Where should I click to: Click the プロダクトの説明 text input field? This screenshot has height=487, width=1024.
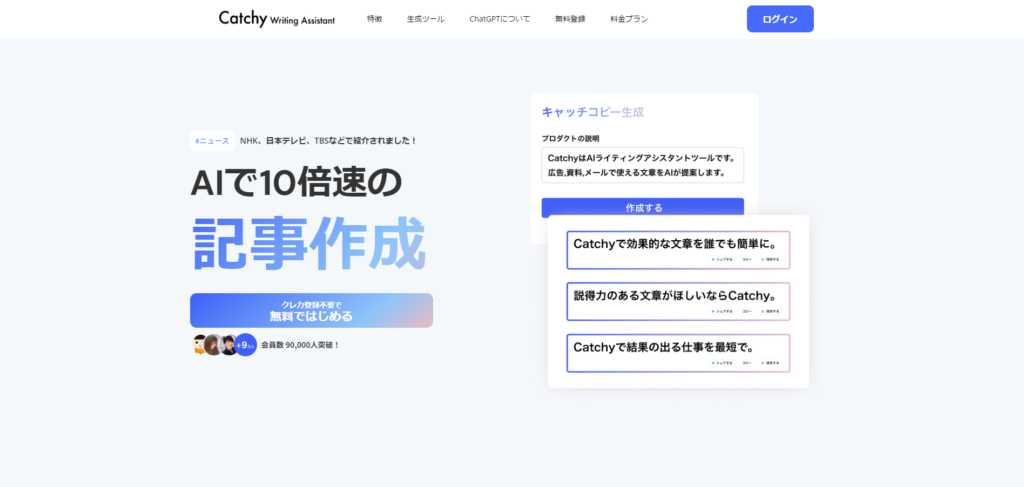pyautogui.click(x=642, y=166)
